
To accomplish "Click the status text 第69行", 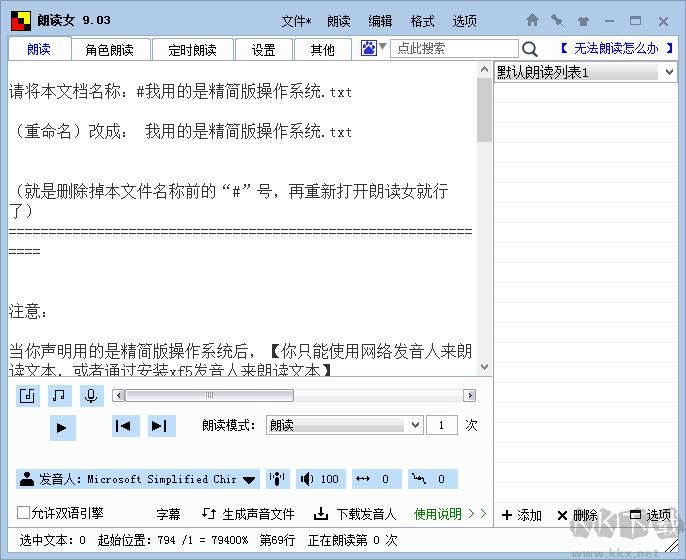I will click(x=277, y=540).
